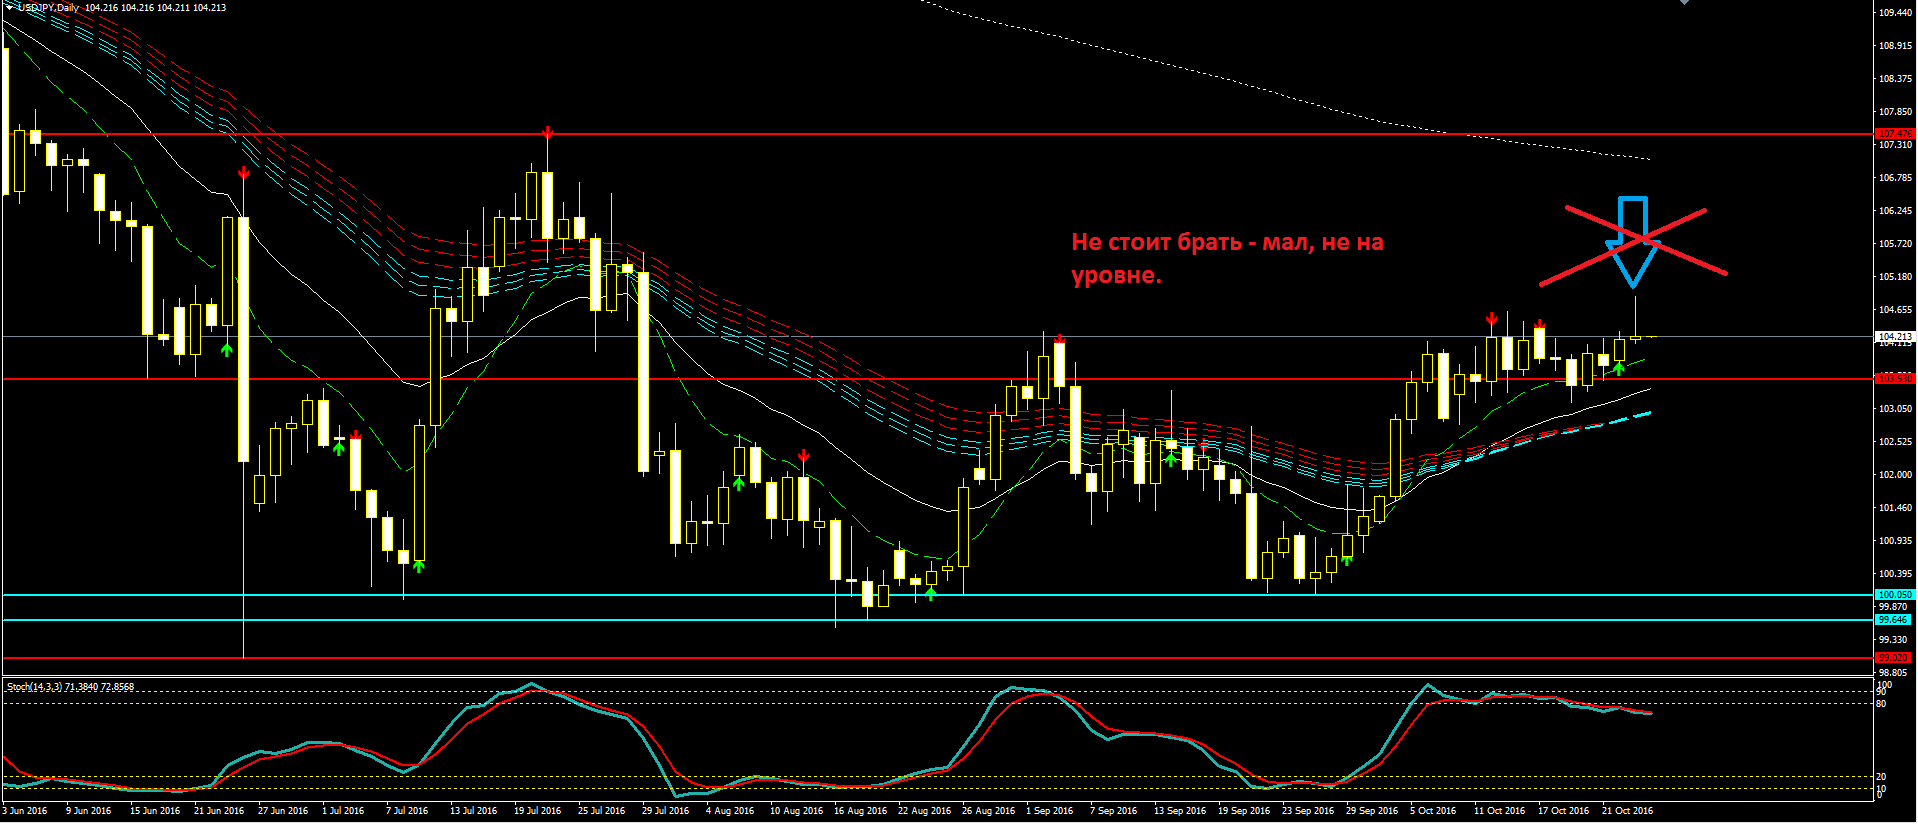Click the 105.180 price scale value

pos(1895,277)
